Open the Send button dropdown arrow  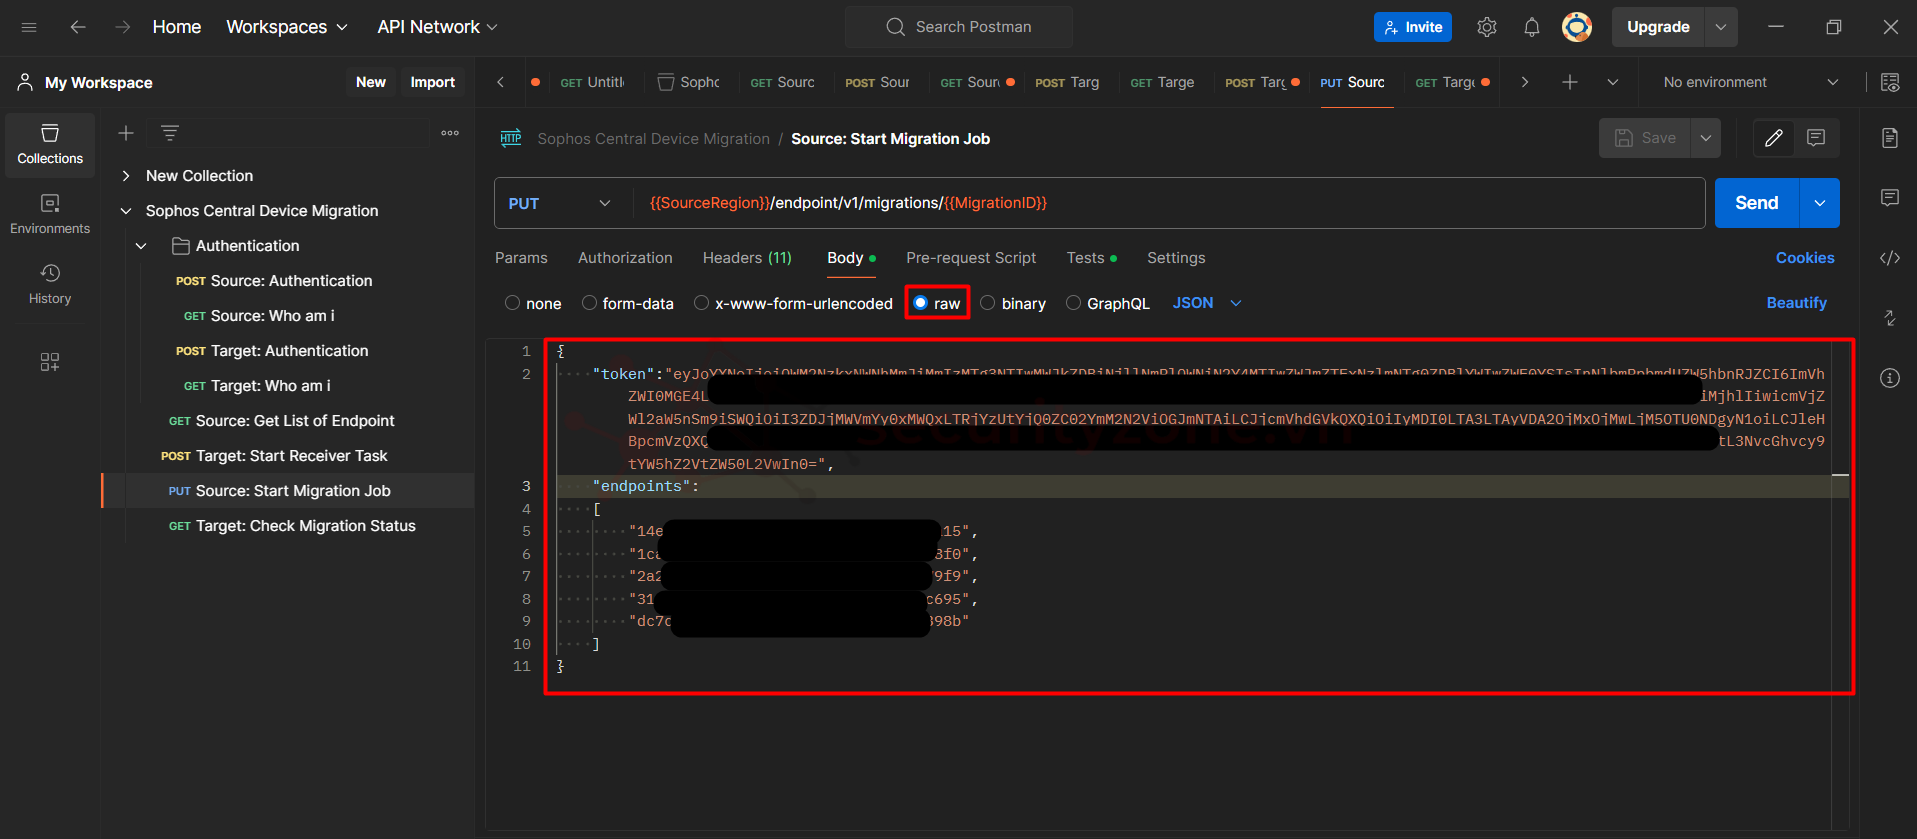[1820, 203]
